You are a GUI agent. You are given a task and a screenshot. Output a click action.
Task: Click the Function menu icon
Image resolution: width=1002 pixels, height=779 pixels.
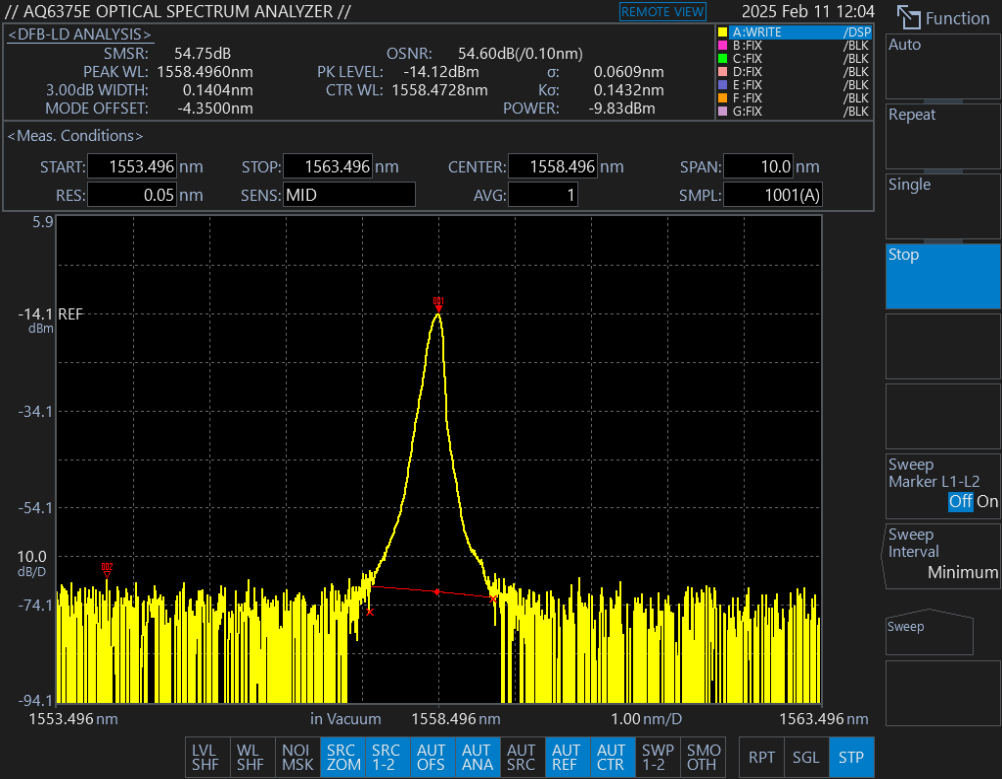click(x=908, y=17)
